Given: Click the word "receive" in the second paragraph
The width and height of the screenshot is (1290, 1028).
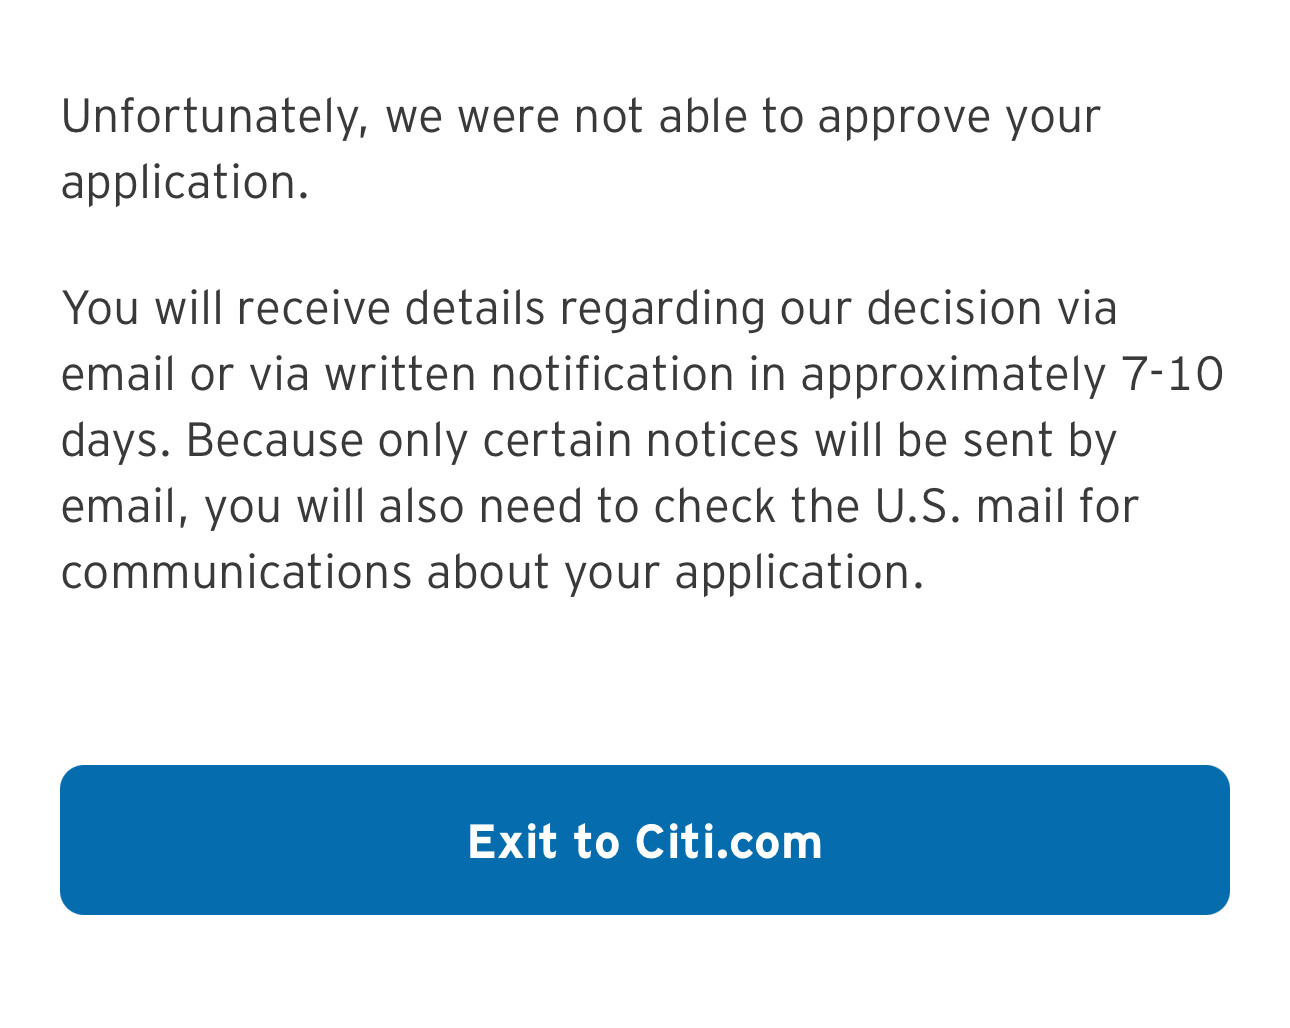Looking at the screenshot, I should [x=313, y=308].
